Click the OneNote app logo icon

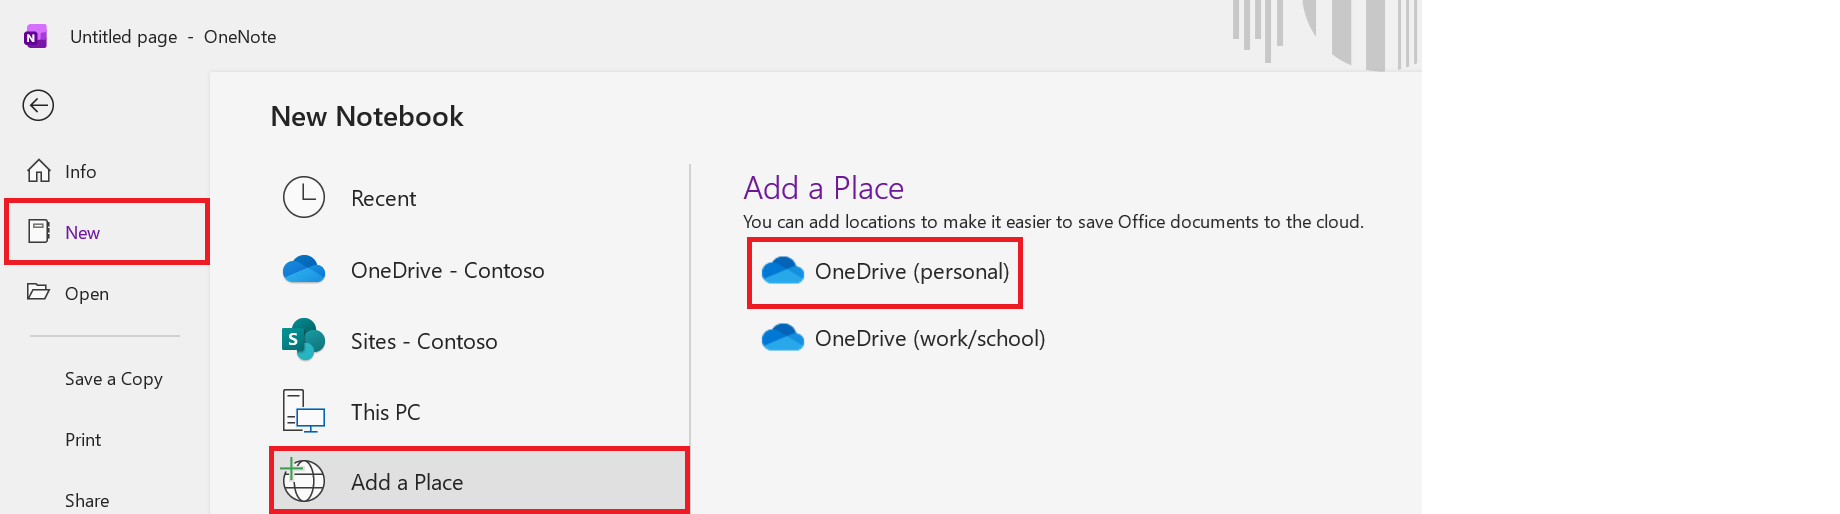coord(35,37)
